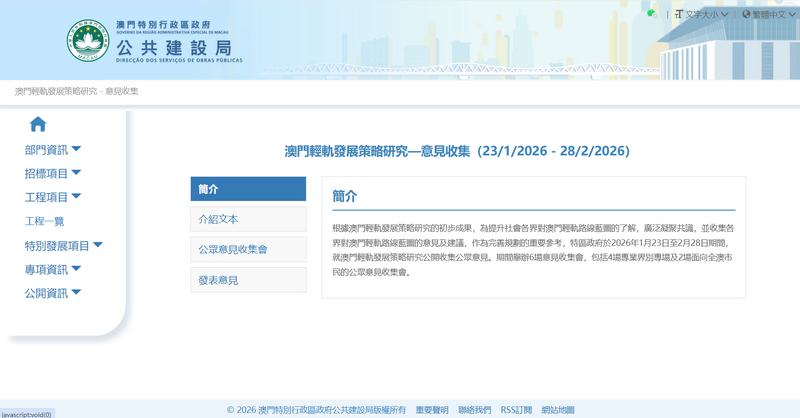The height and width of the screenshot is (418, 800).
Task: Select the 介紹文本 tab
Action: (x=248, y=219)
